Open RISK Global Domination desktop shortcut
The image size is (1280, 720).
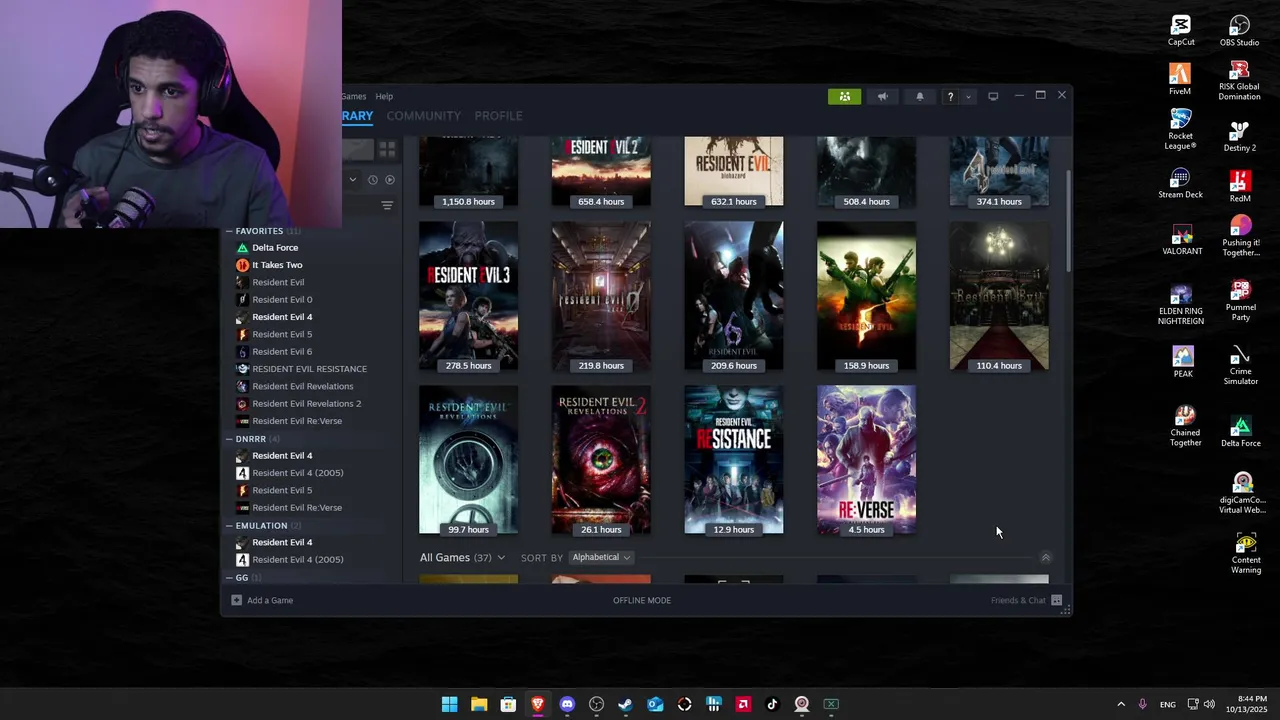pos(1240,81)
